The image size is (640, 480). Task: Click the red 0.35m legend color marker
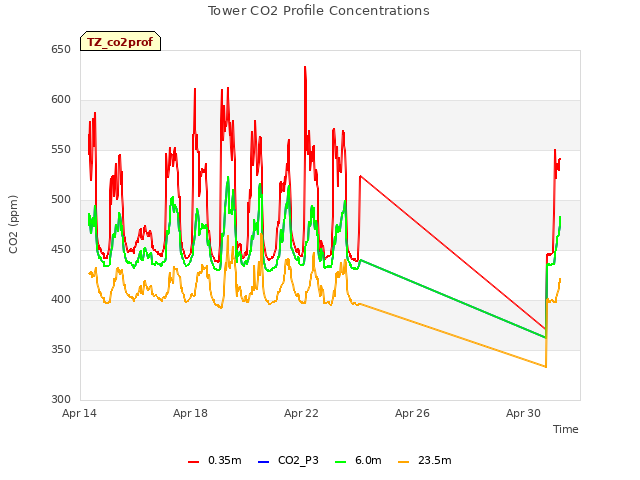tap(193, 462)
